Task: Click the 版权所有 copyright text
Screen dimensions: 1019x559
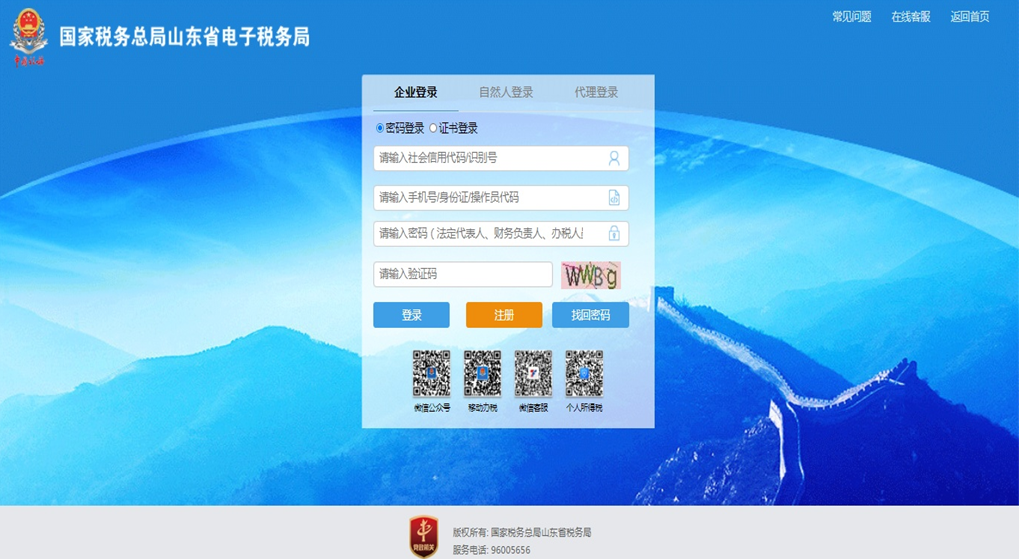Action: (522, 532)
